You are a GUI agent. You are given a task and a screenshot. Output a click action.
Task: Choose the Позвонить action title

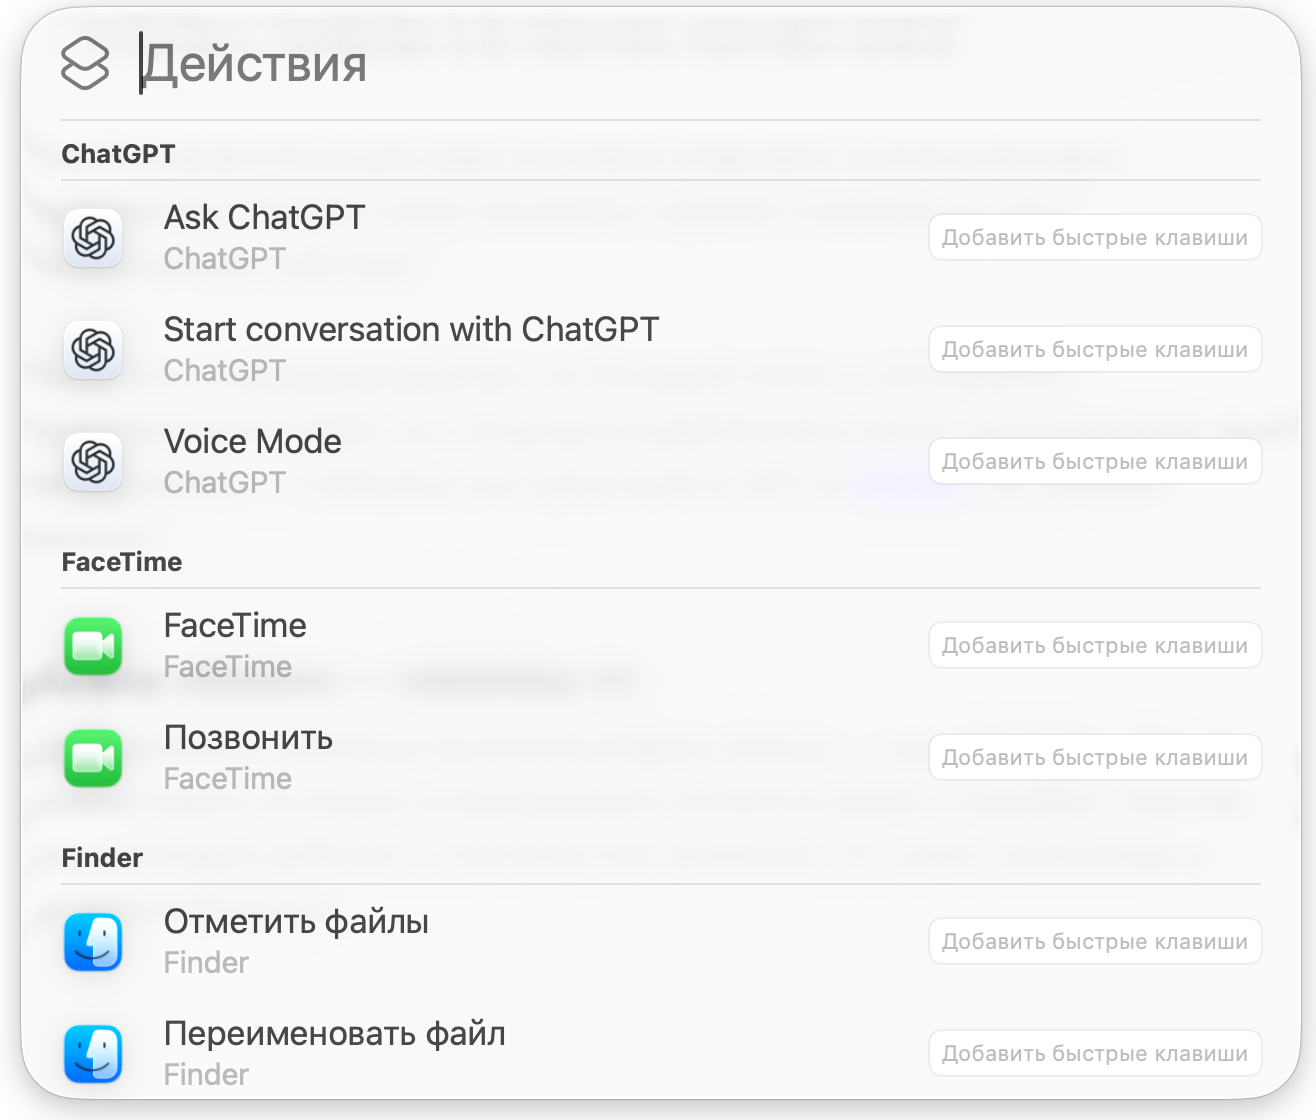coord(248,737)
